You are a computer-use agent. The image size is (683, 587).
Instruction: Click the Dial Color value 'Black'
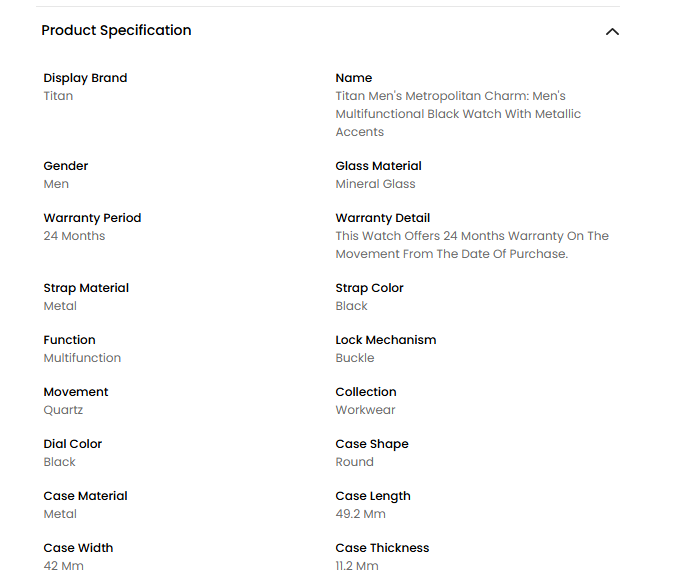pyautogui.click(x=60, y=462)
